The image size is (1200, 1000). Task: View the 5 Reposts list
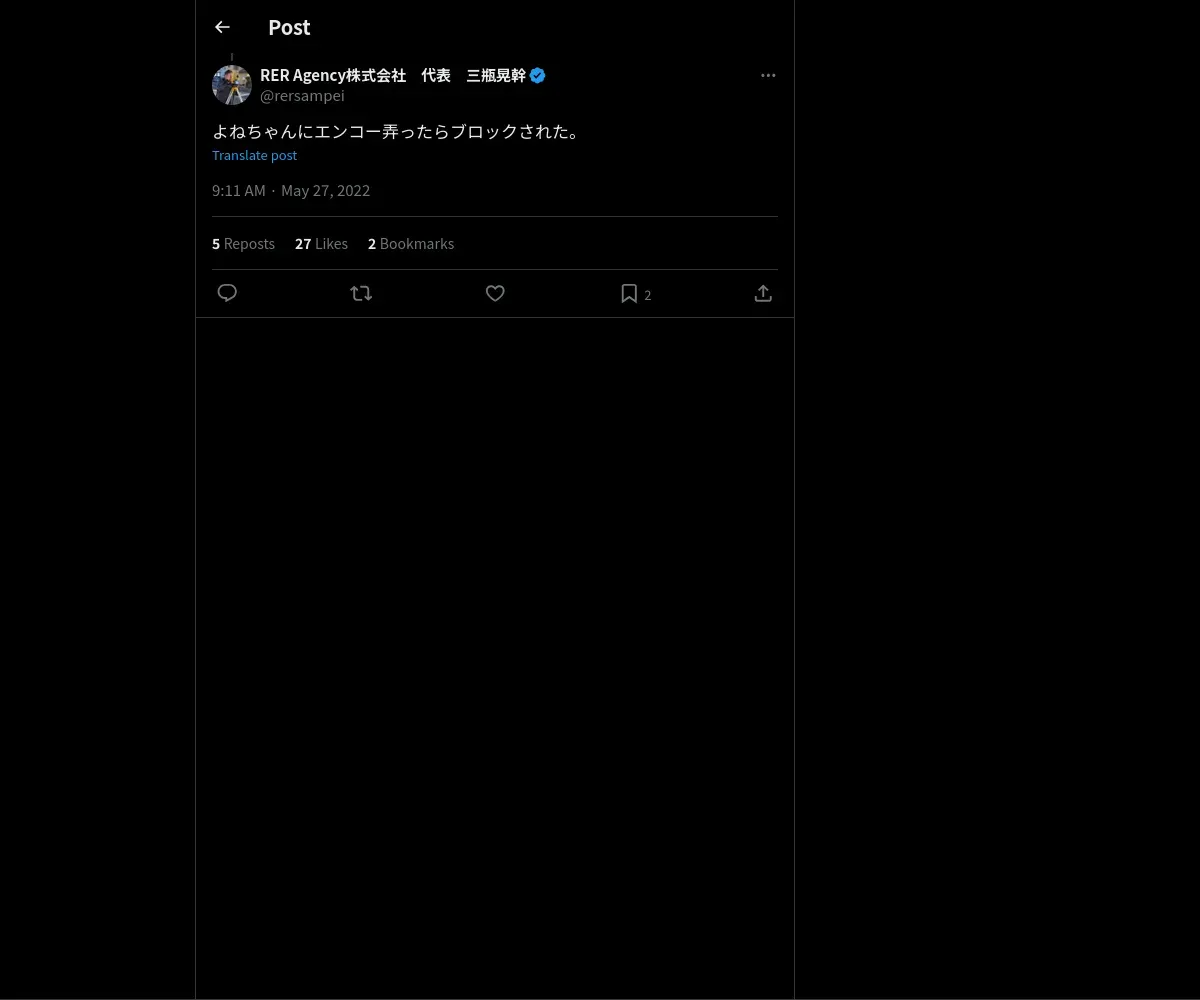pos(243,243)
